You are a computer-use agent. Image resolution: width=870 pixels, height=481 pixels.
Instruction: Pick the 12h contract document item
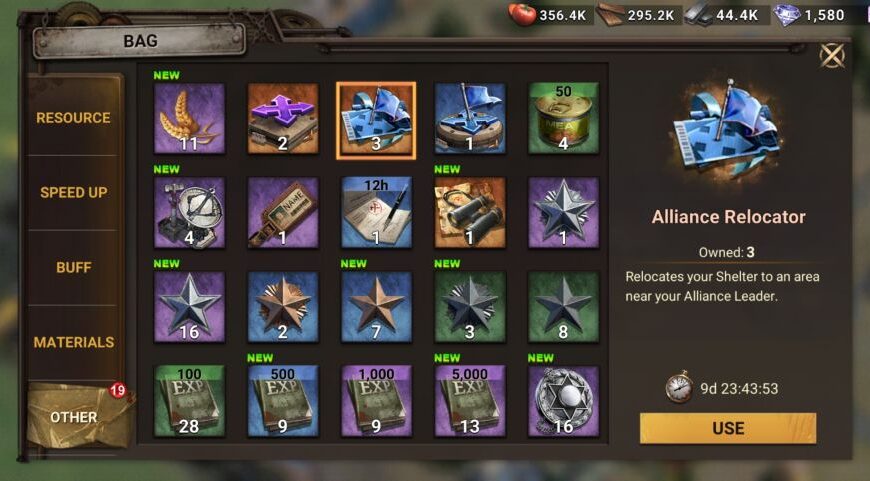(x=376, y=212)
